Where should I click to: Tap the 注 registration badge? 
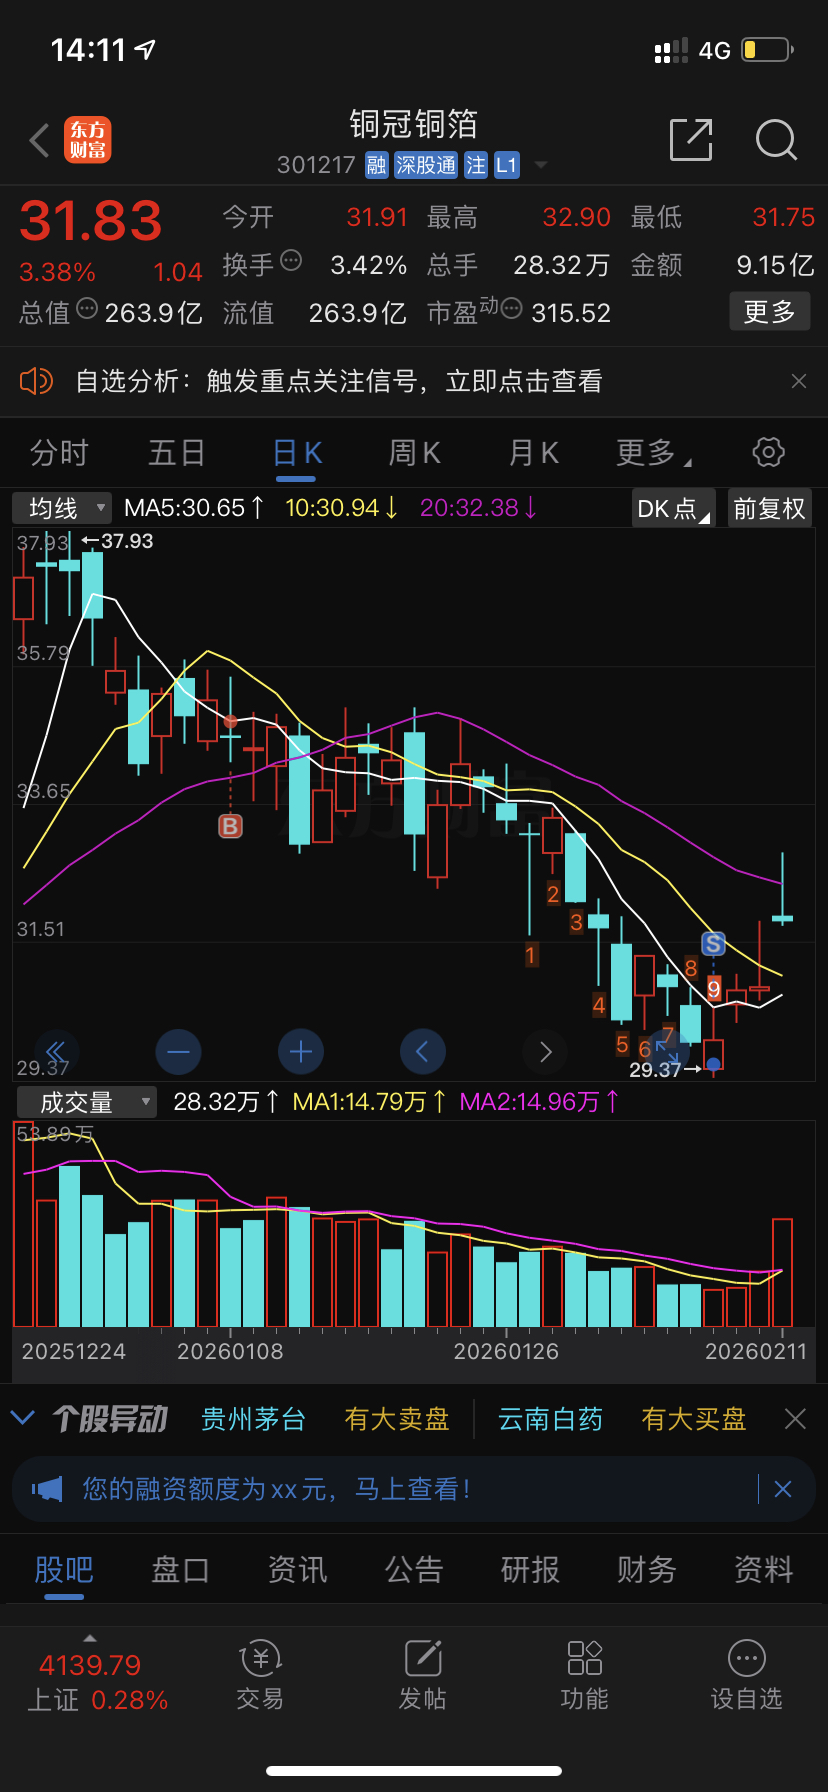[x=476, y=165]
